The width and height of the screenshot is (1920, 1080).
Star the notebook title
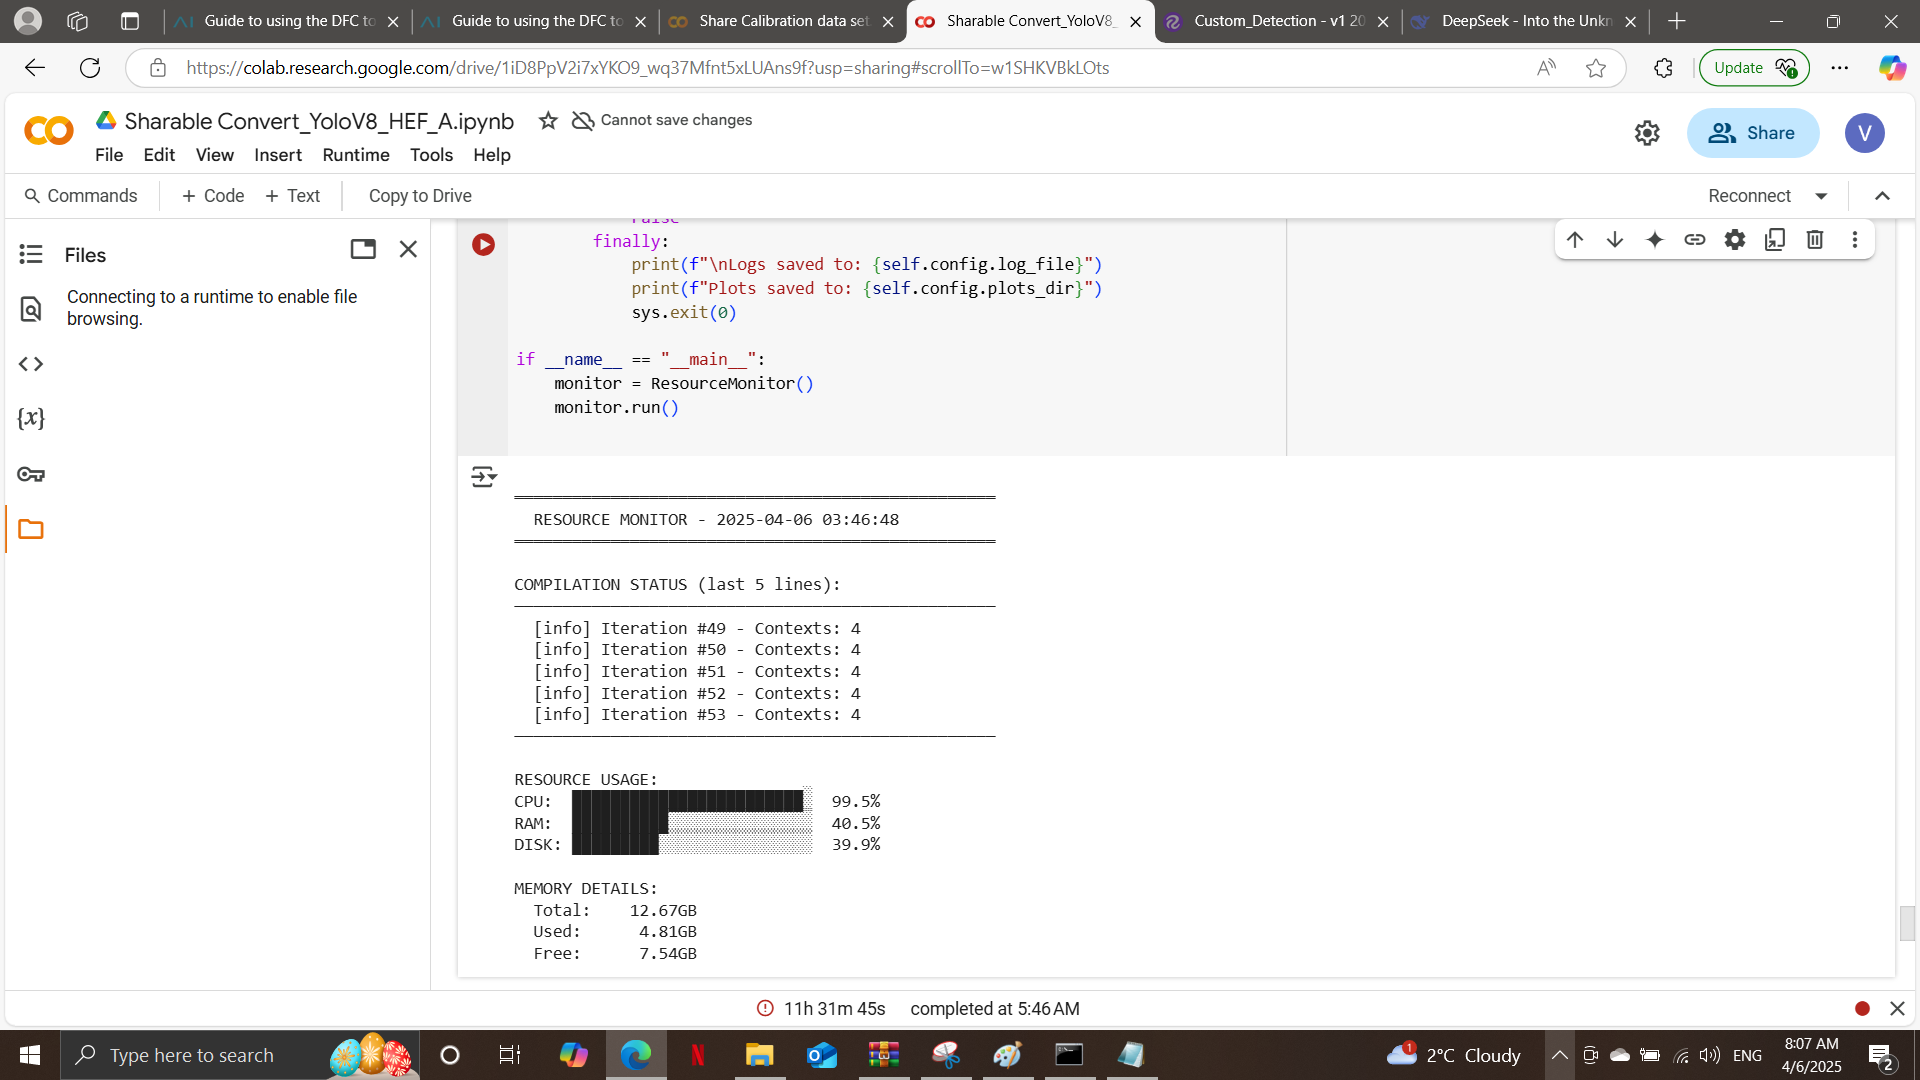pos(548,121)
